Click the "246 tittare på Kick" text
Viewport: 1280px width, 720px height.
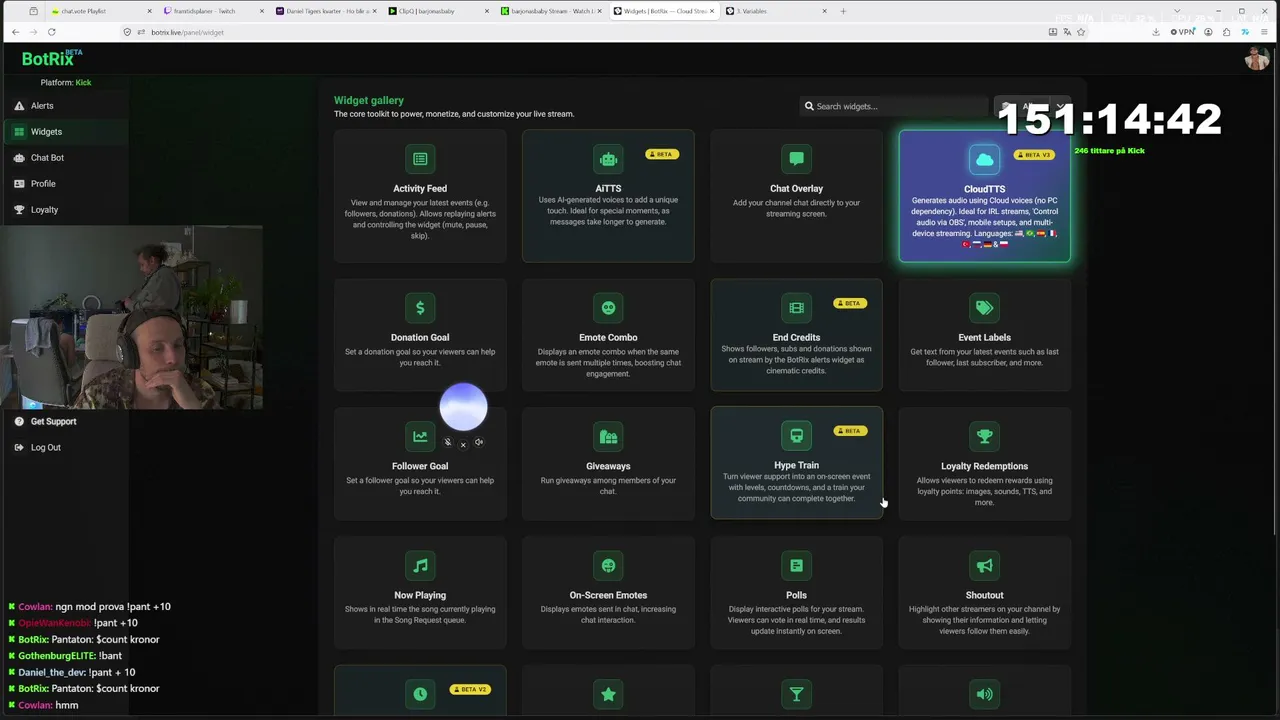[1109, 151]
